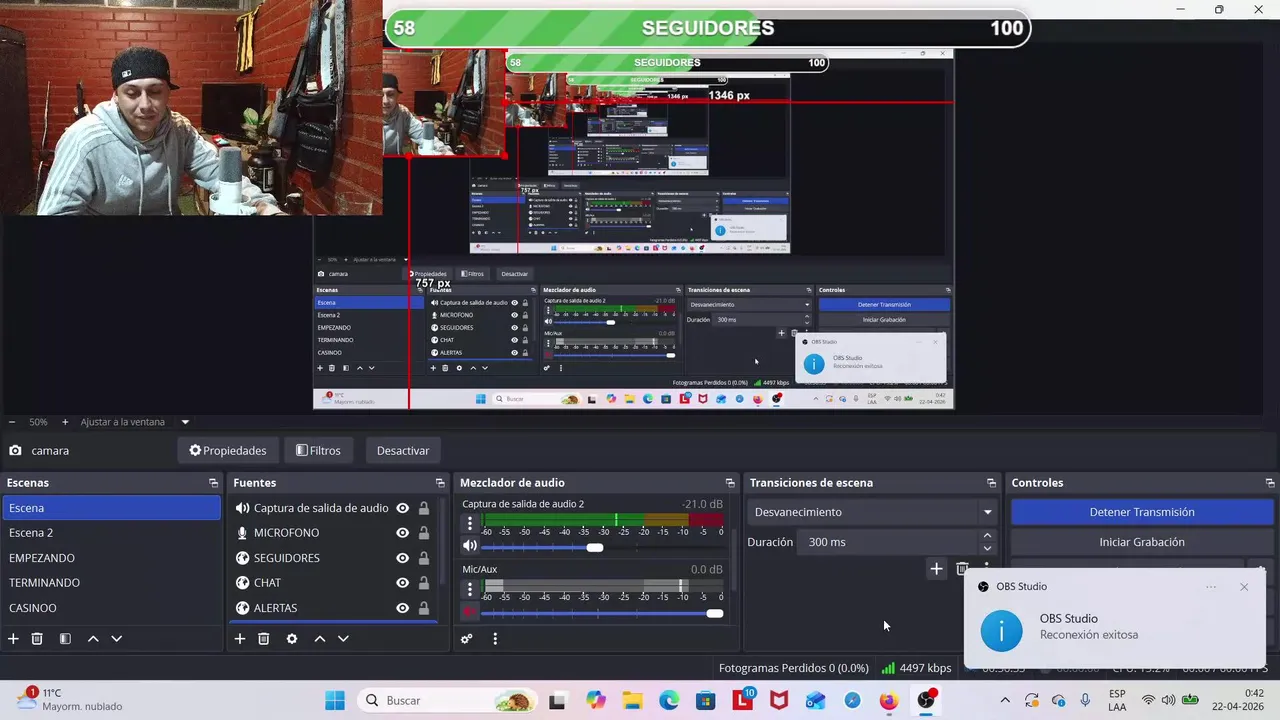This screenshot has height=720, width=1280.
Task: Zoom in preview with plus icon
Action: pos(65,422)
